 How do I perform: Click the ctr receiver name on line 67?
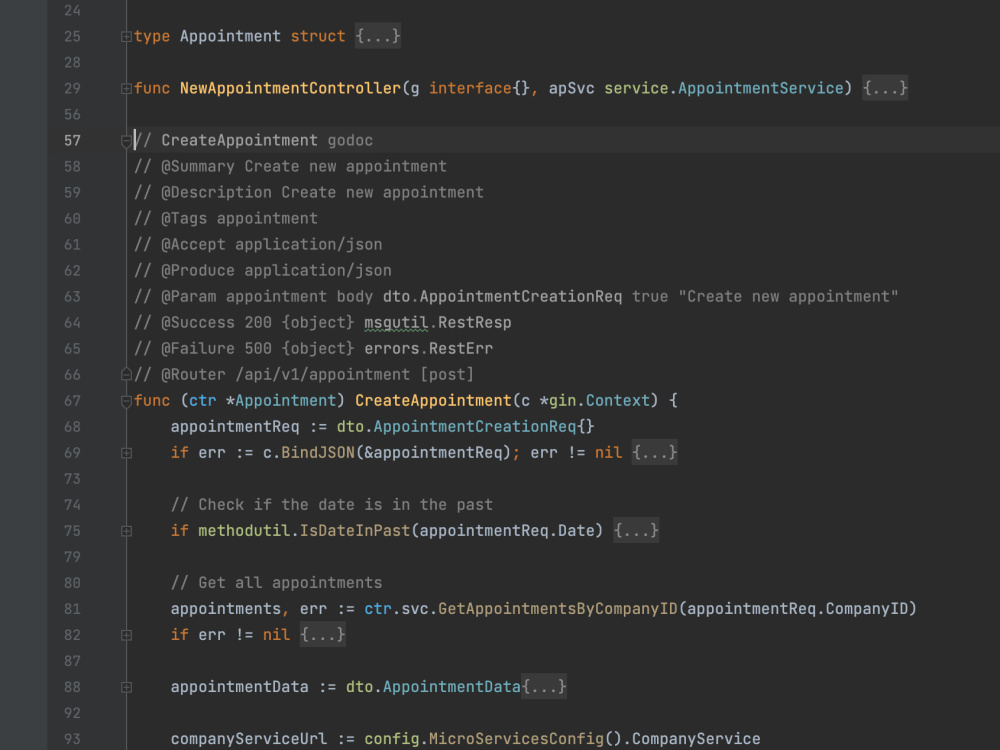pyautogui.click(x=203, y=401)
